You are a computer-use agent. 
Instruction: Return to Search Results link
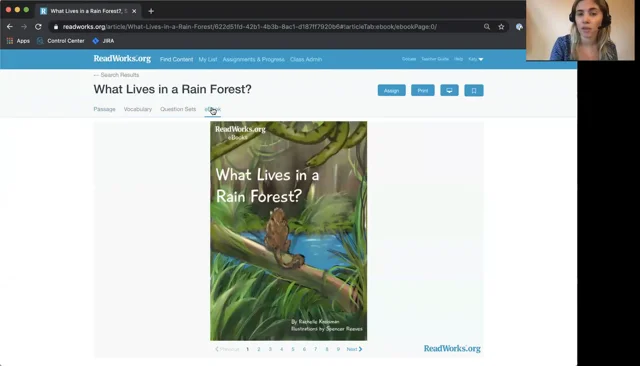[116, 75]
